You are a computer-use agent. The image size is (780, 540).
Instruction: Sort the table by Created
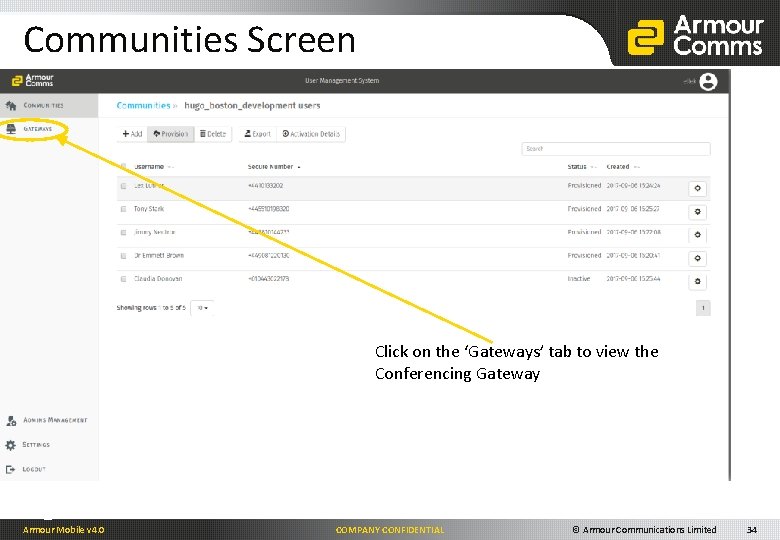623,167
